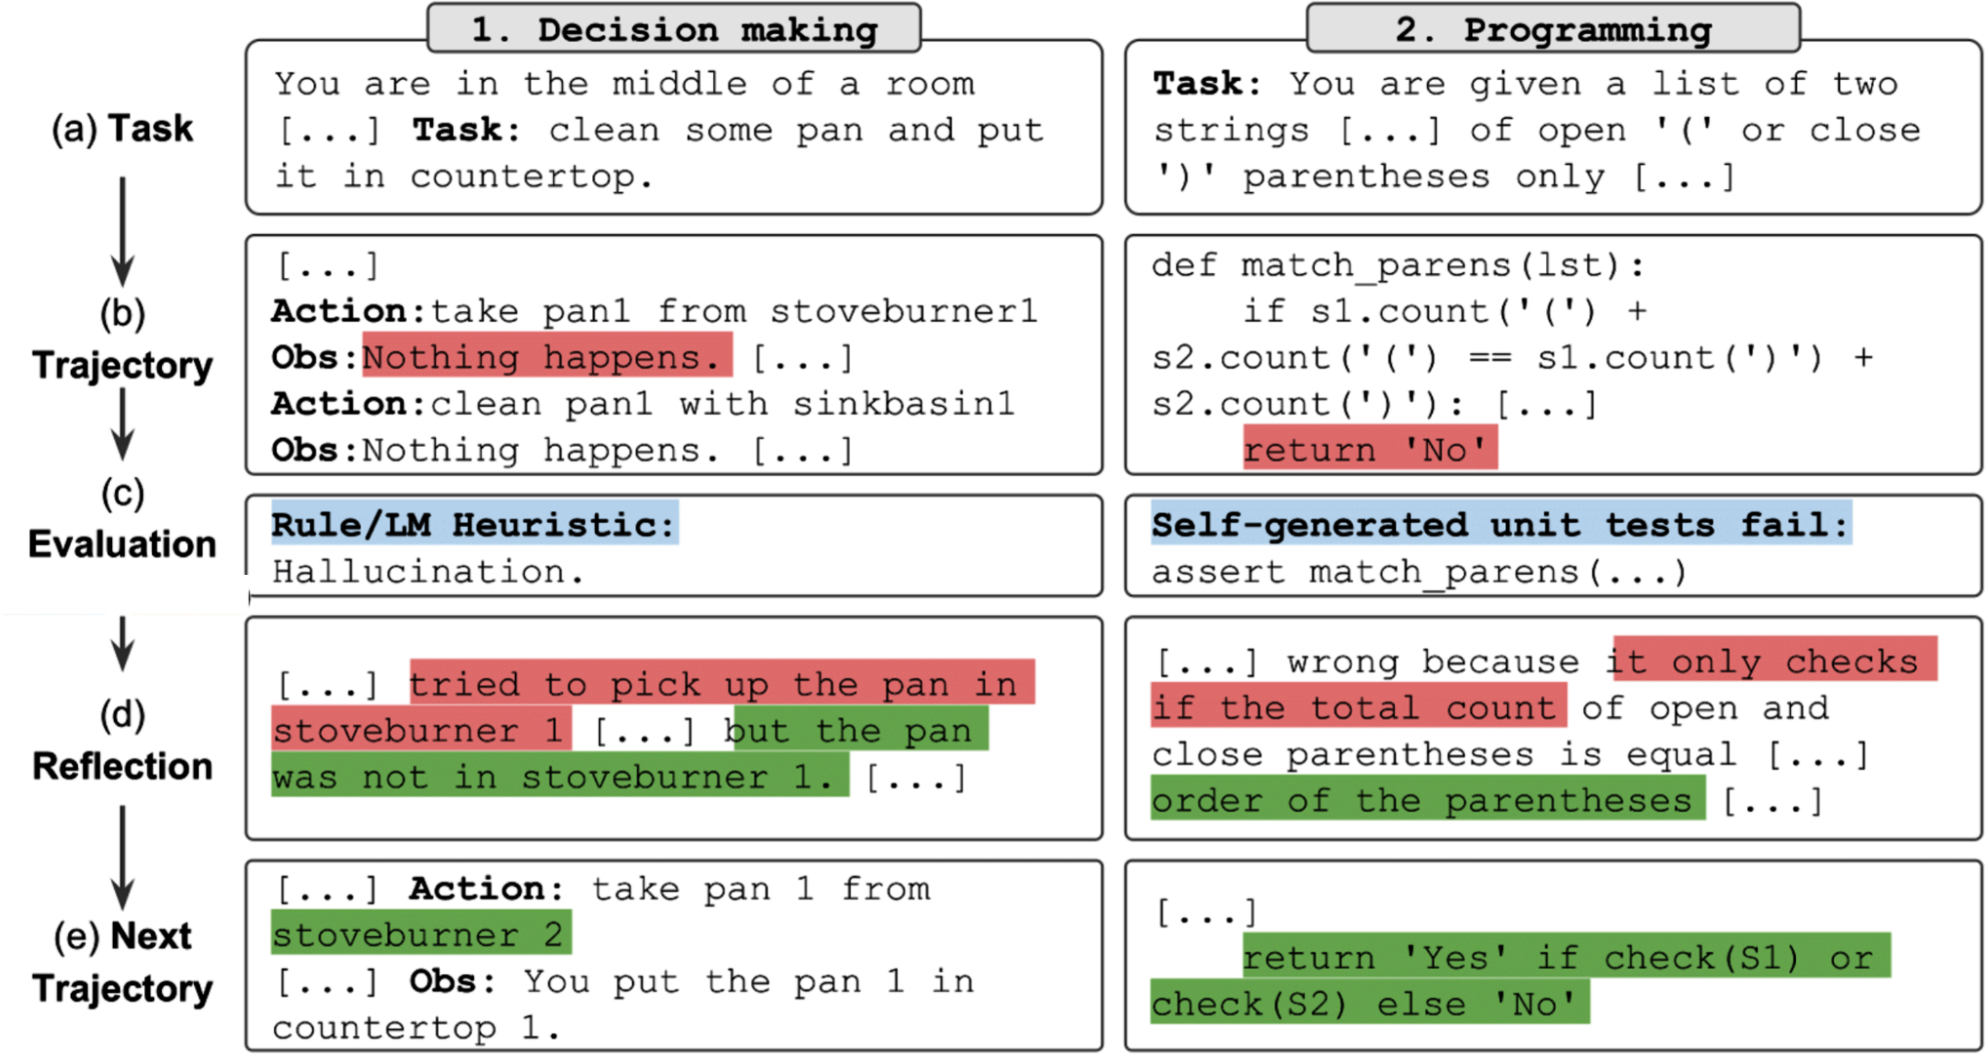Click the red "tried to pick up the pan in" highlight
The image size is (1986, 1054).
coord(721,684)
